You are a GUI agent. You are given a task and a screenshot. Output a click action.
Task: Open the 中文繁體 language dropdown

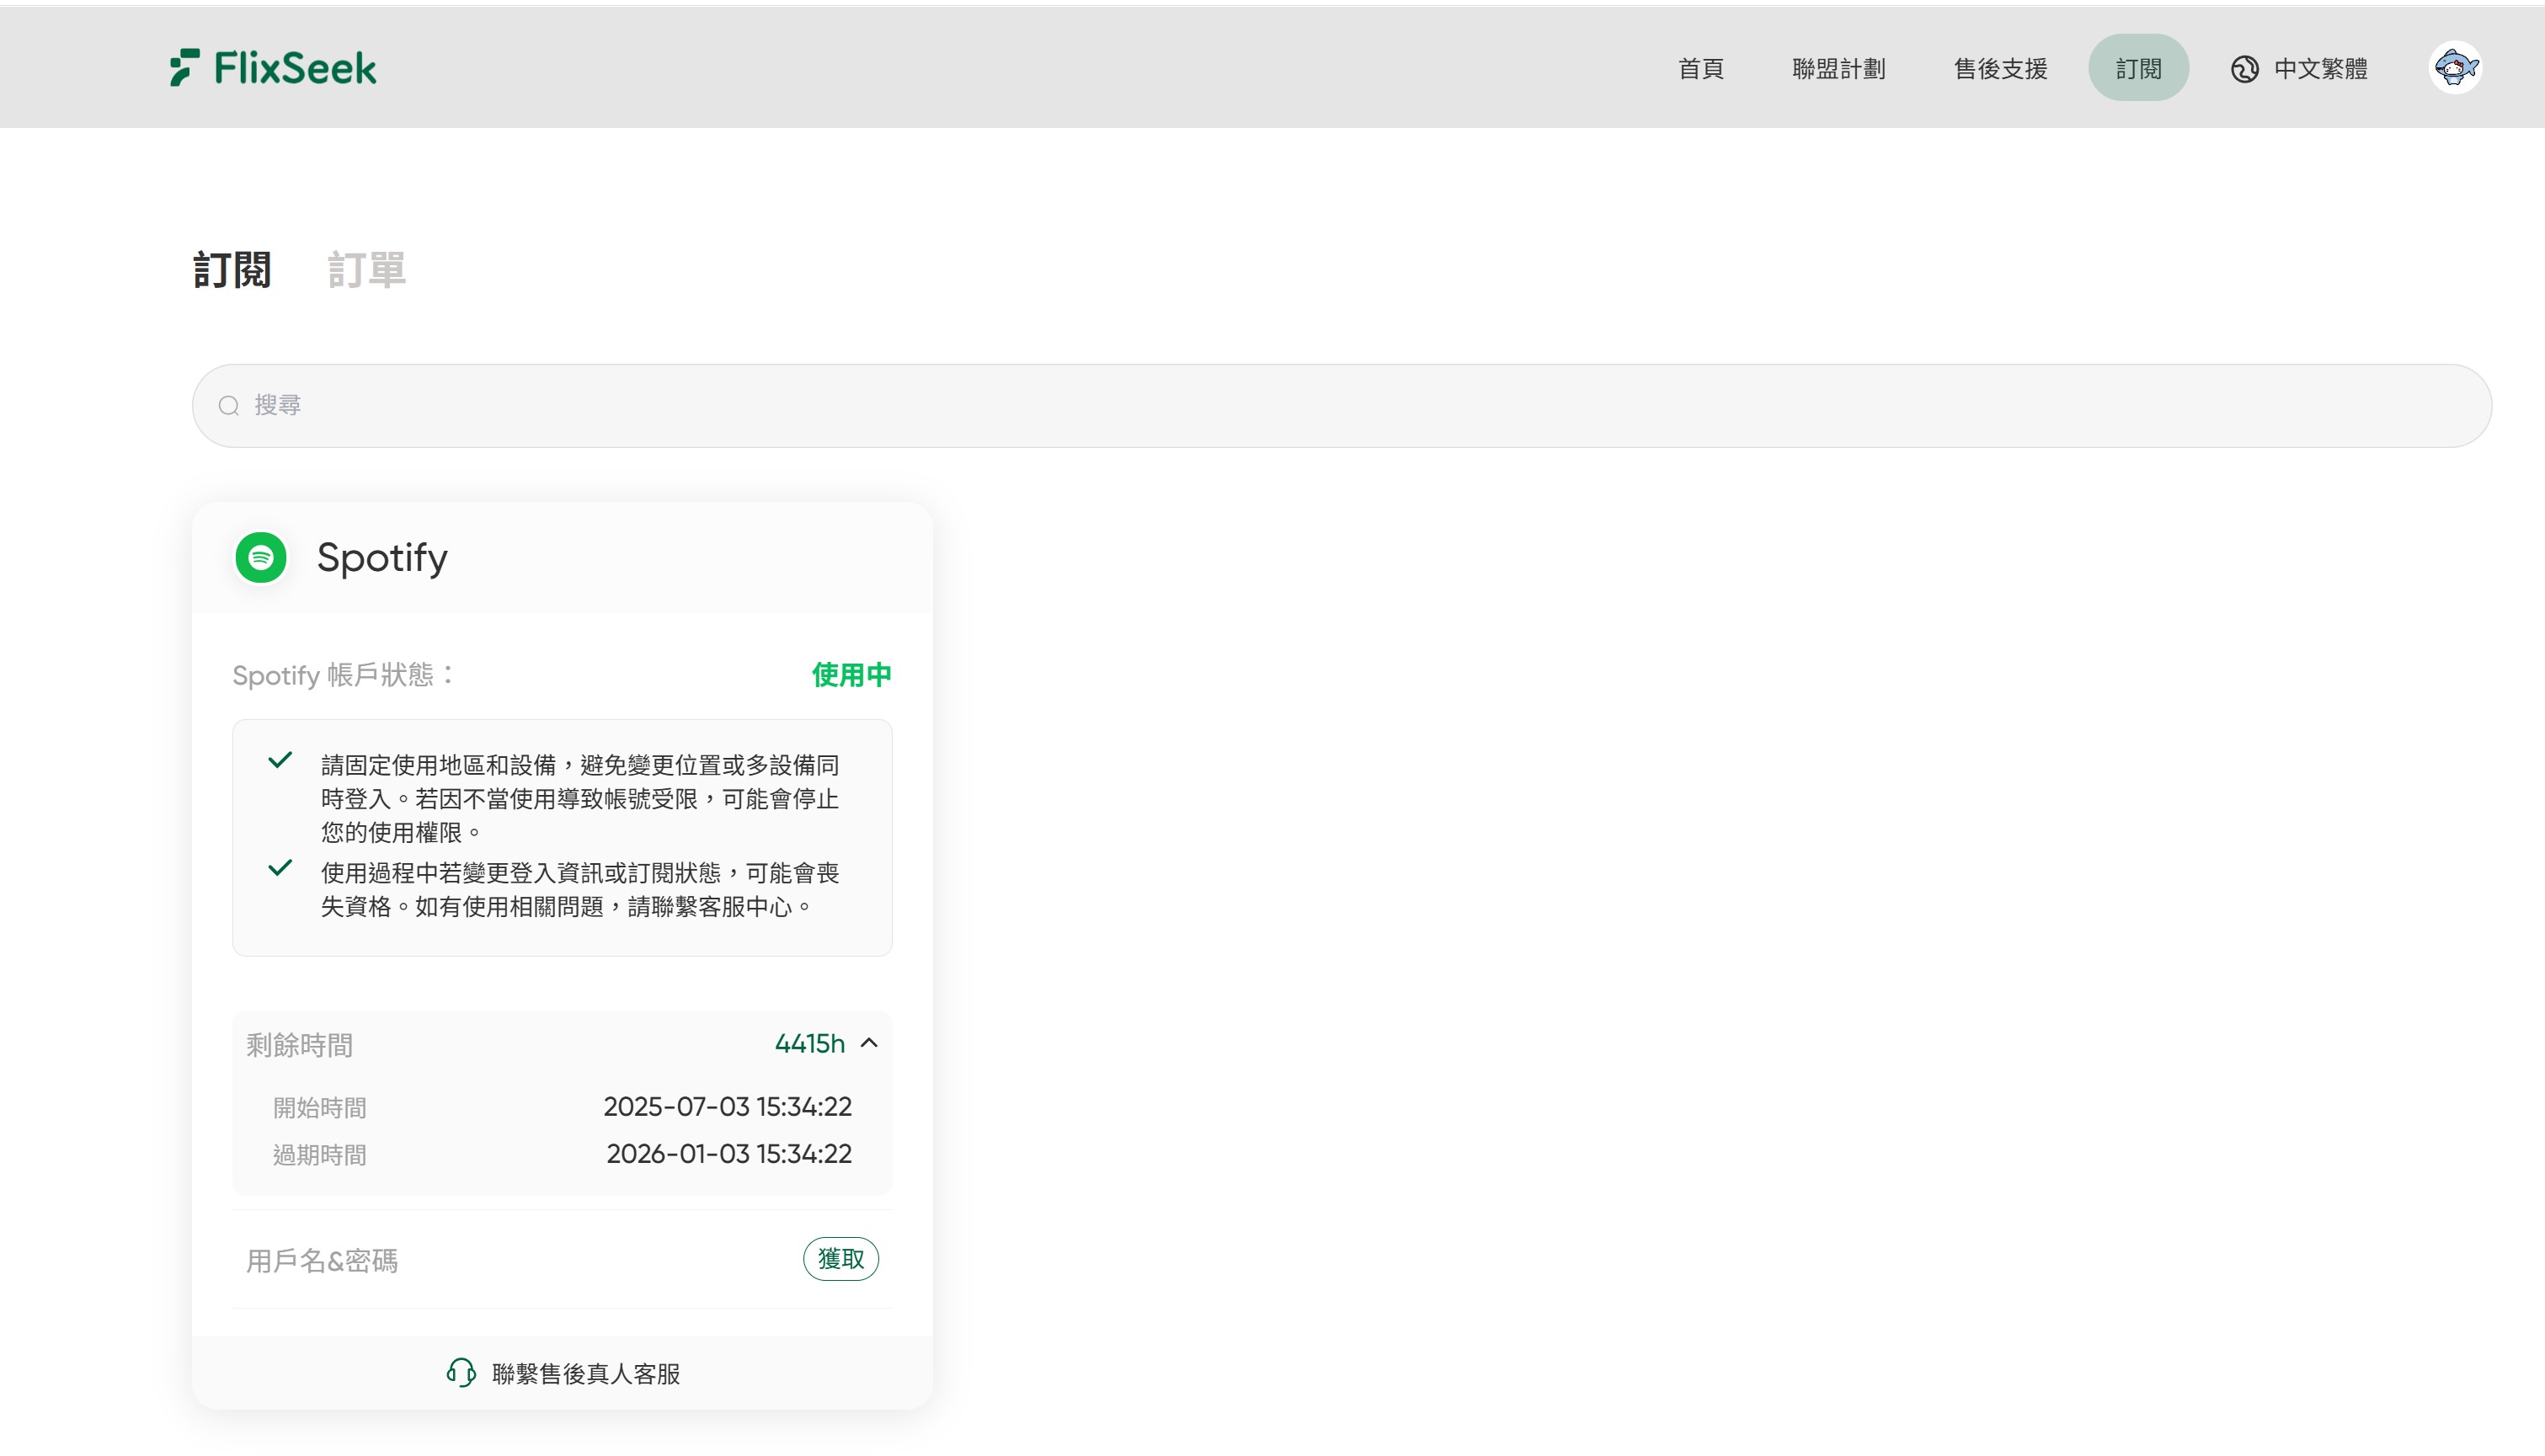[2320, 69]
